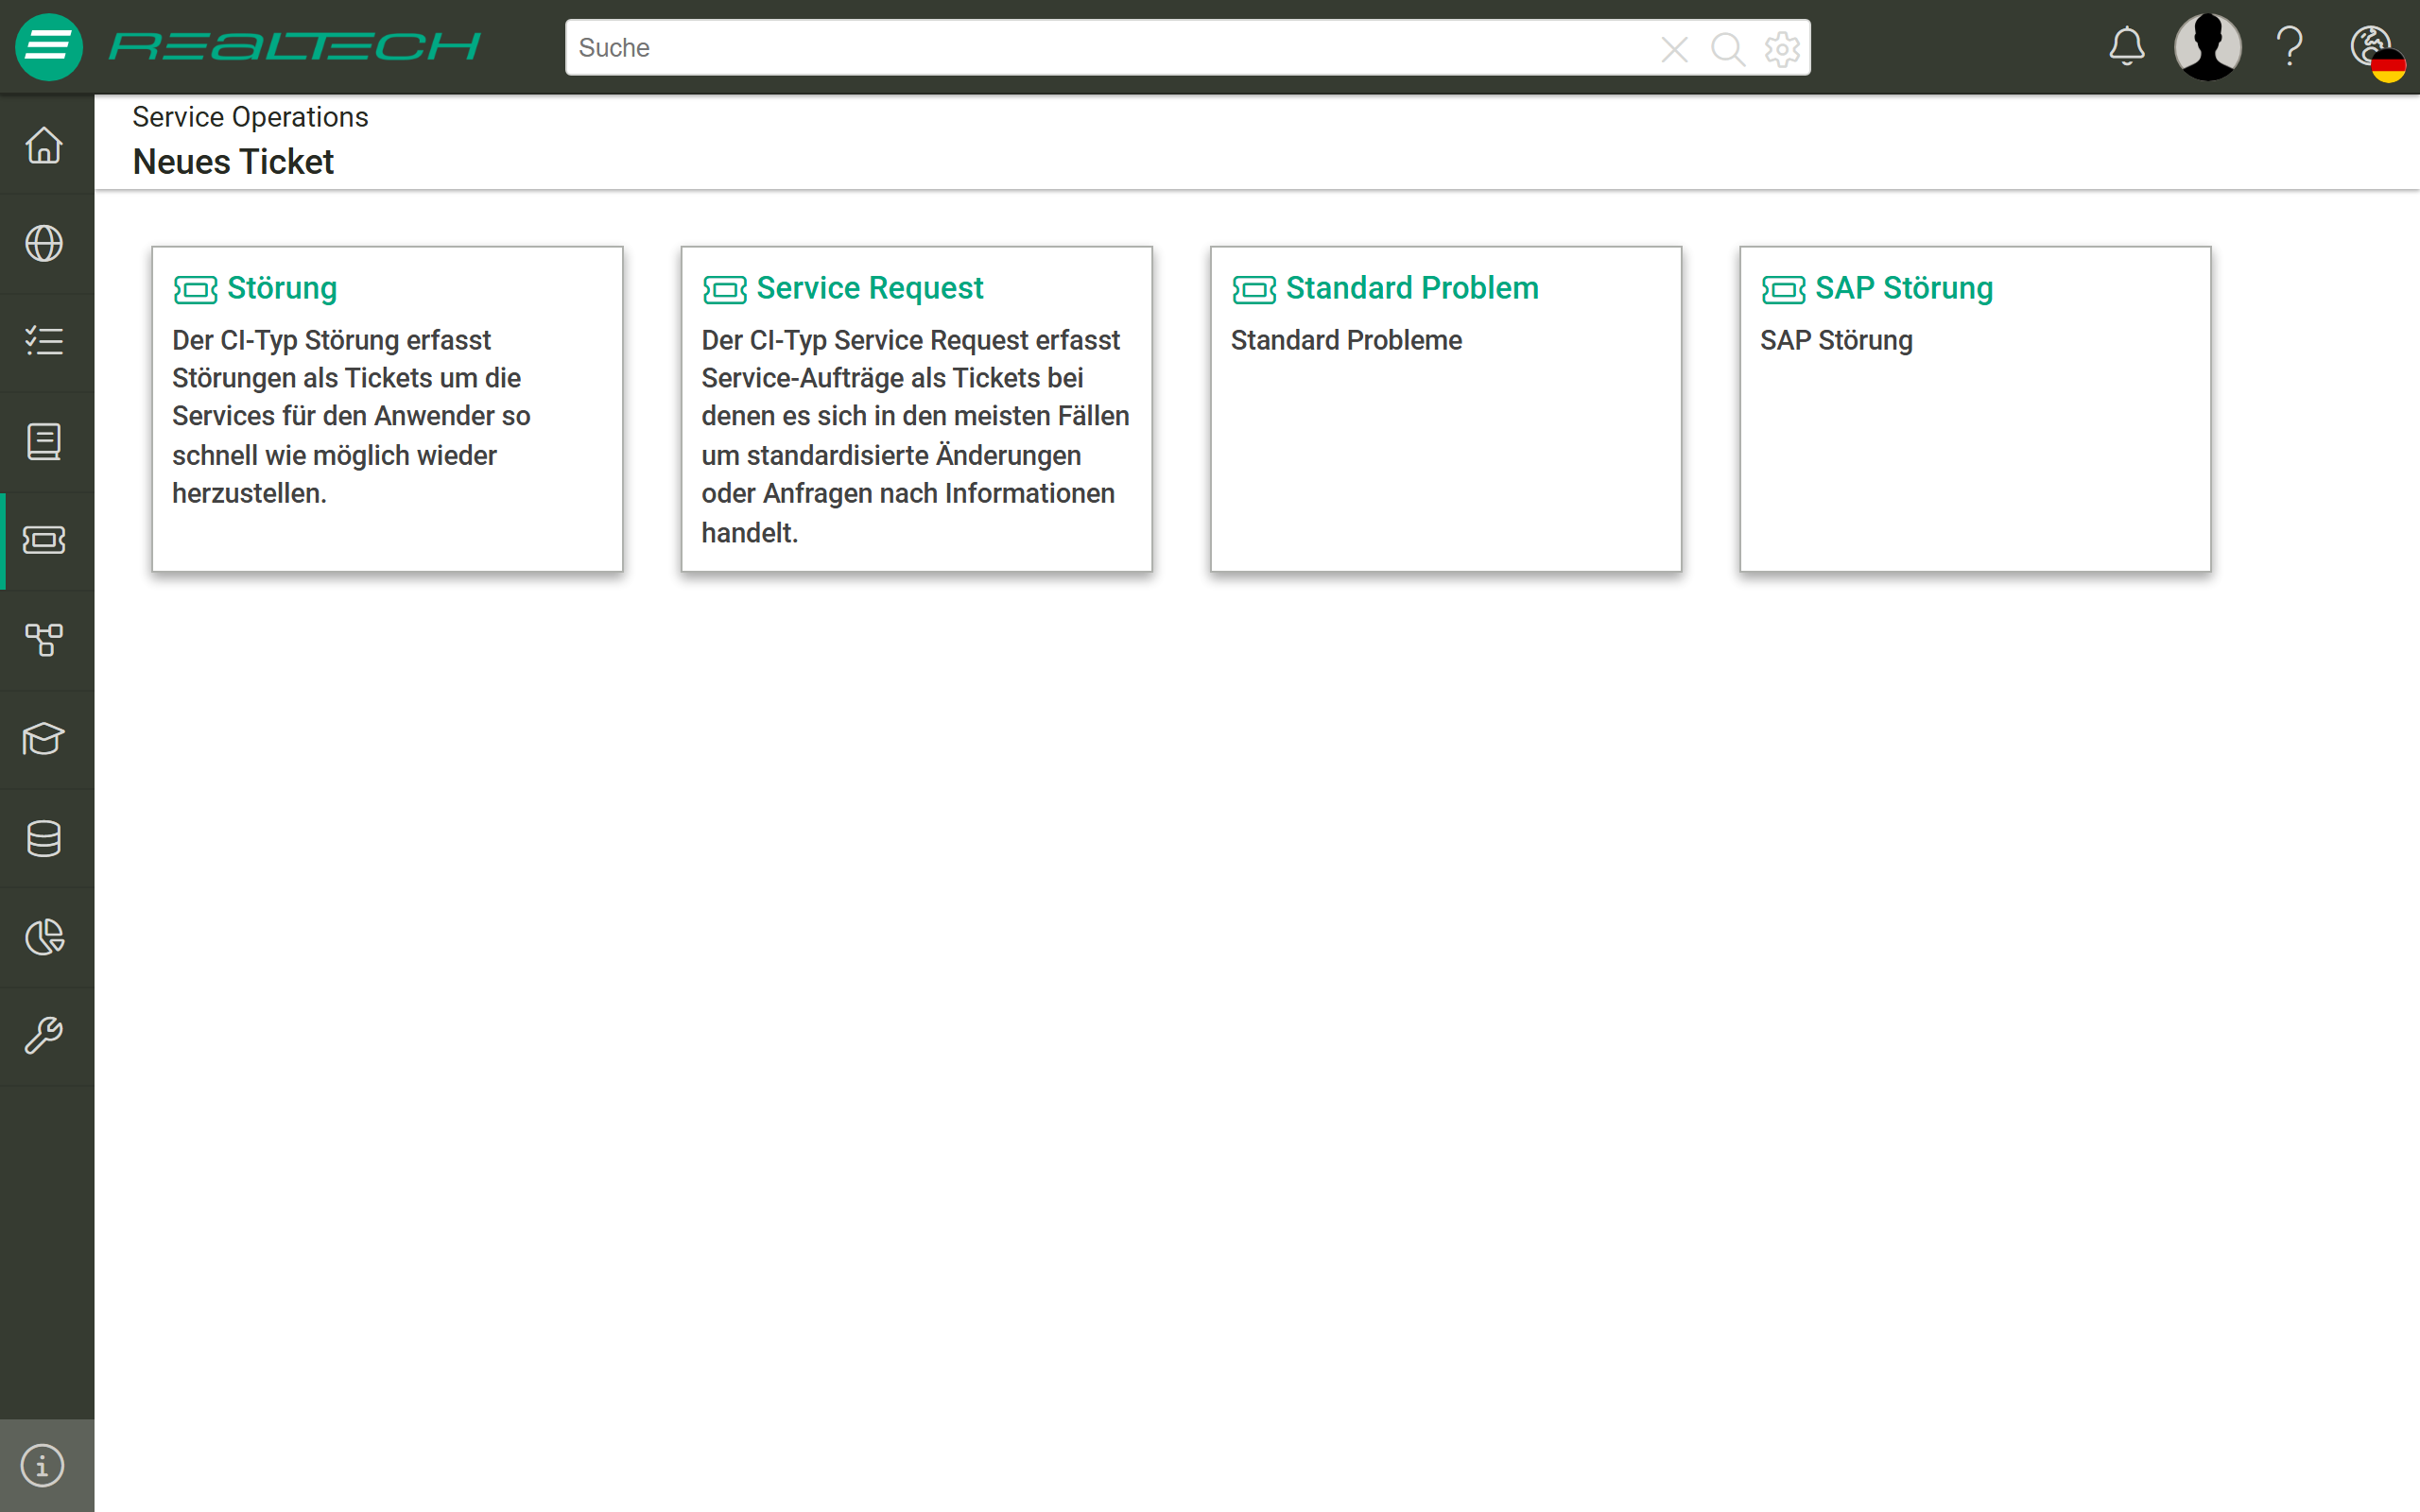Viewport: 2420px width, 1512px height.
Task: Click ticket icon on Störung card
Action: click(195, 290)
